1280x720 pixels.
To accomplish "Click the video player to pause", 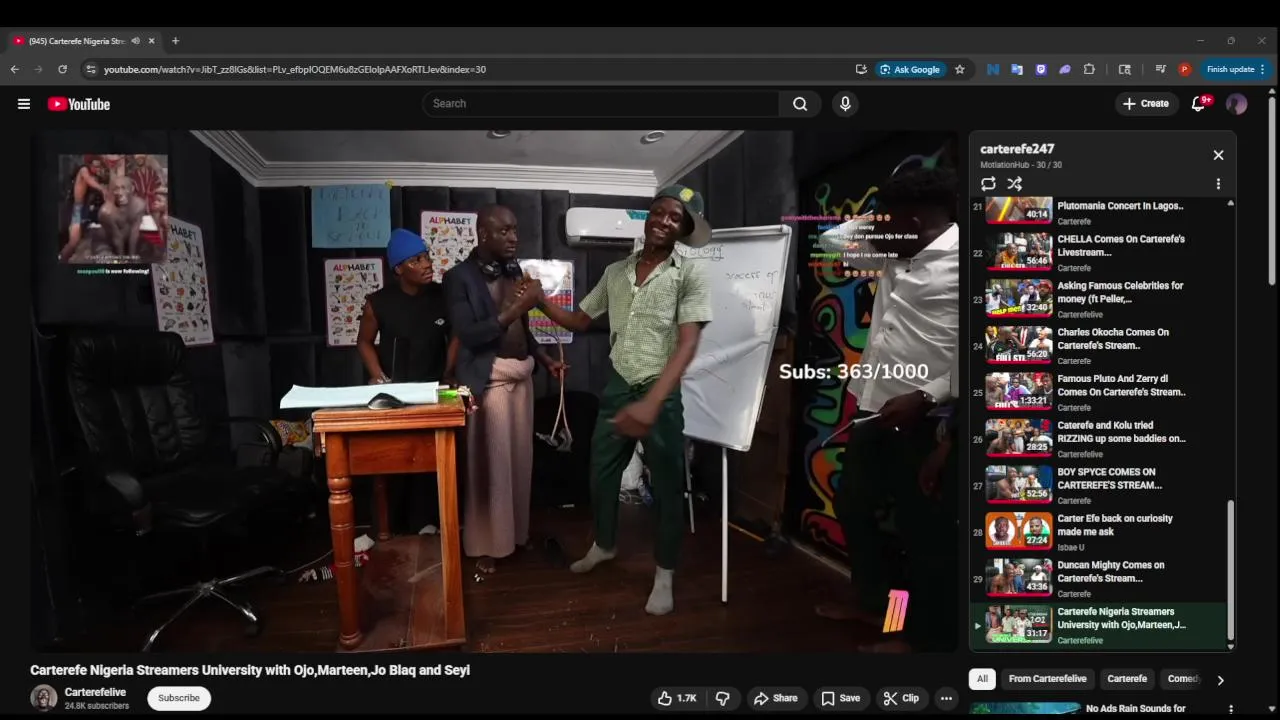I will coord(494,391).
